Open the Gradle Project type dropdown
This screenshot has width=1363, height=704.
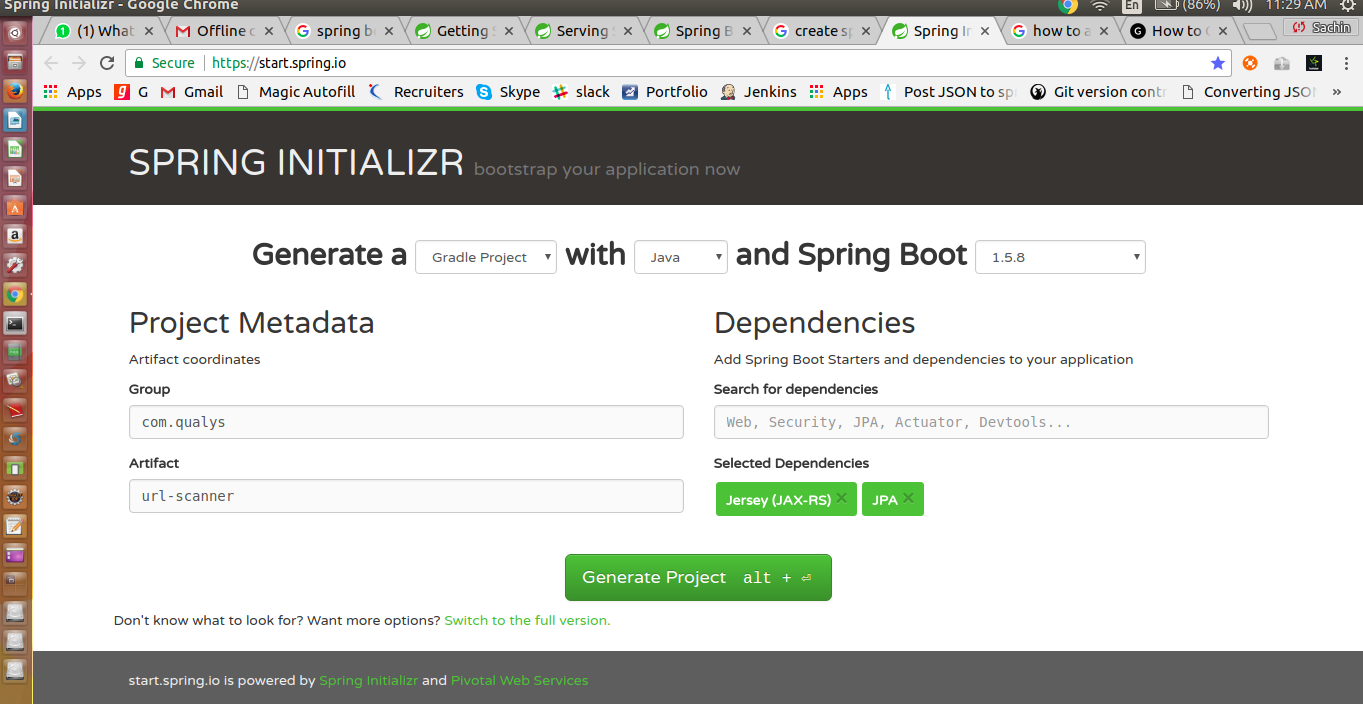tap(486, 257)
